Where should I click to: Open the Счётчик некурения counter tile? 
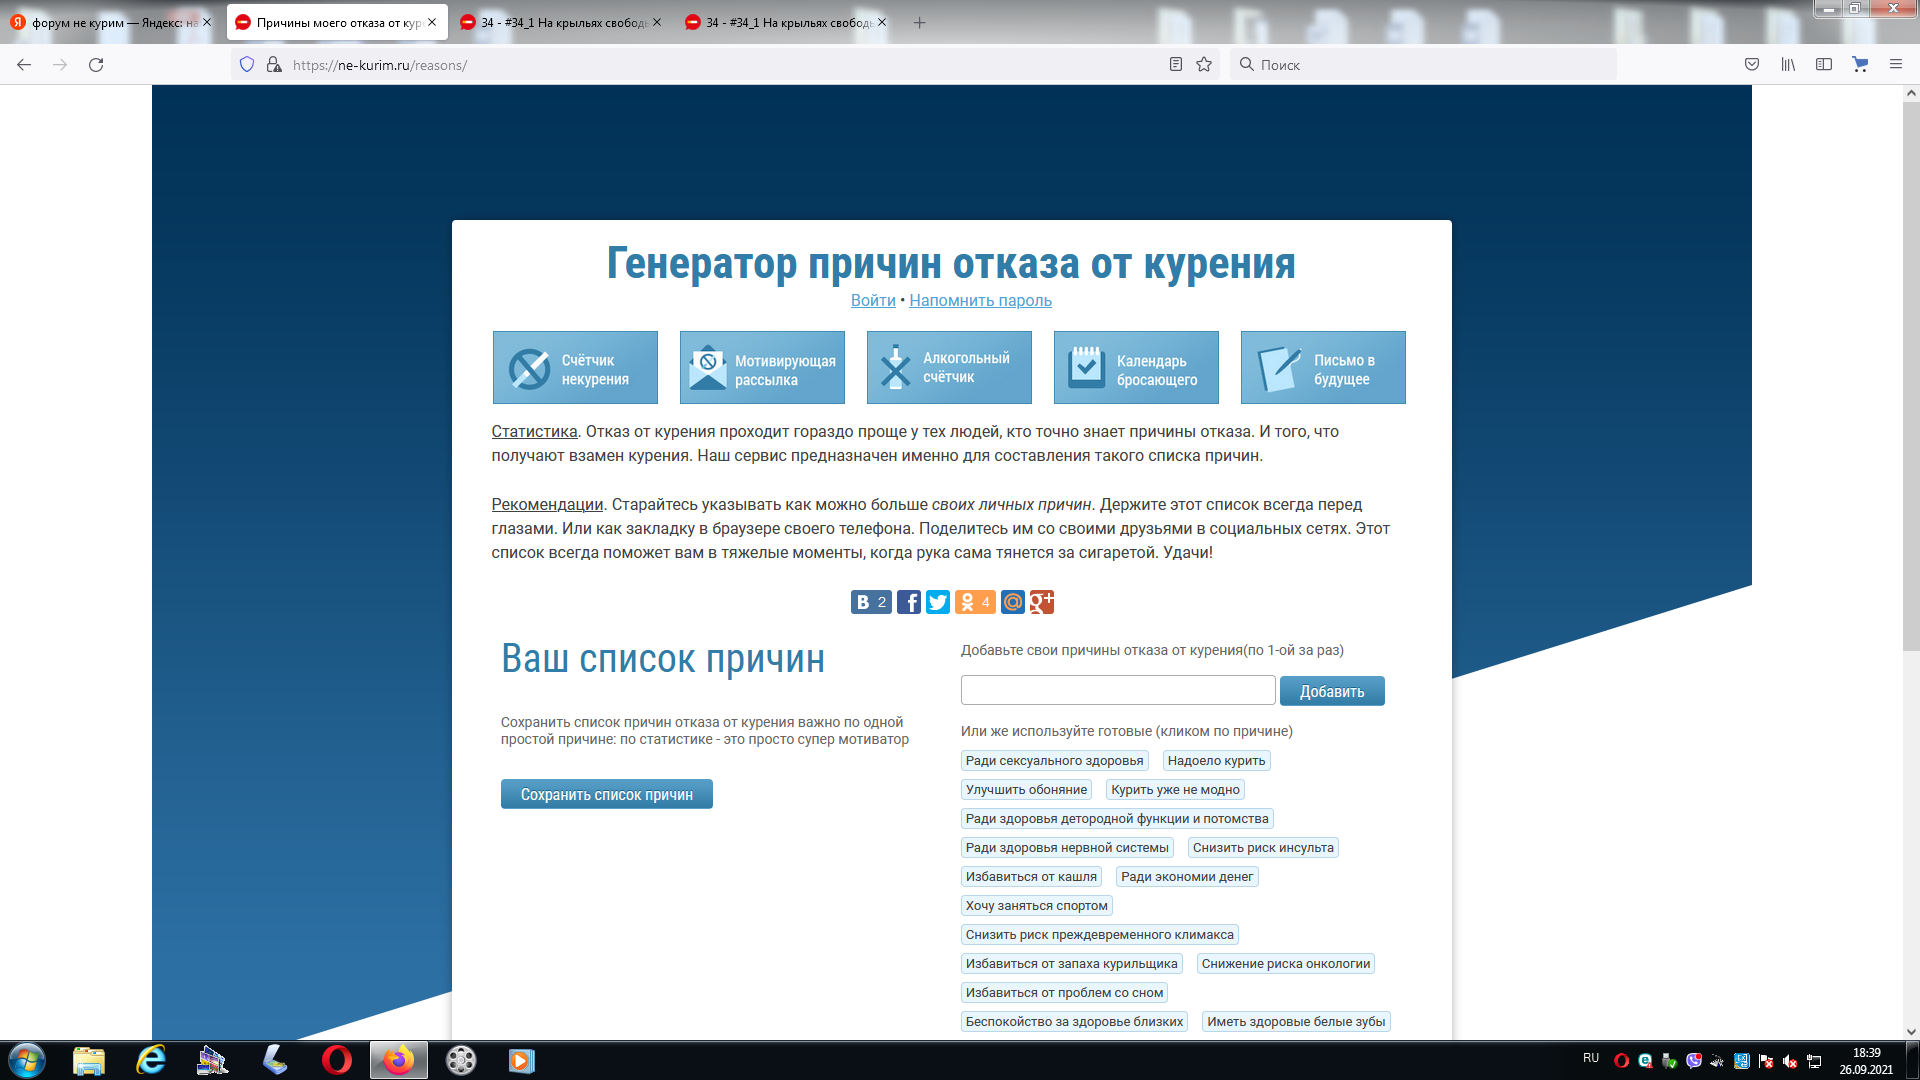click(x=575, y=368)
